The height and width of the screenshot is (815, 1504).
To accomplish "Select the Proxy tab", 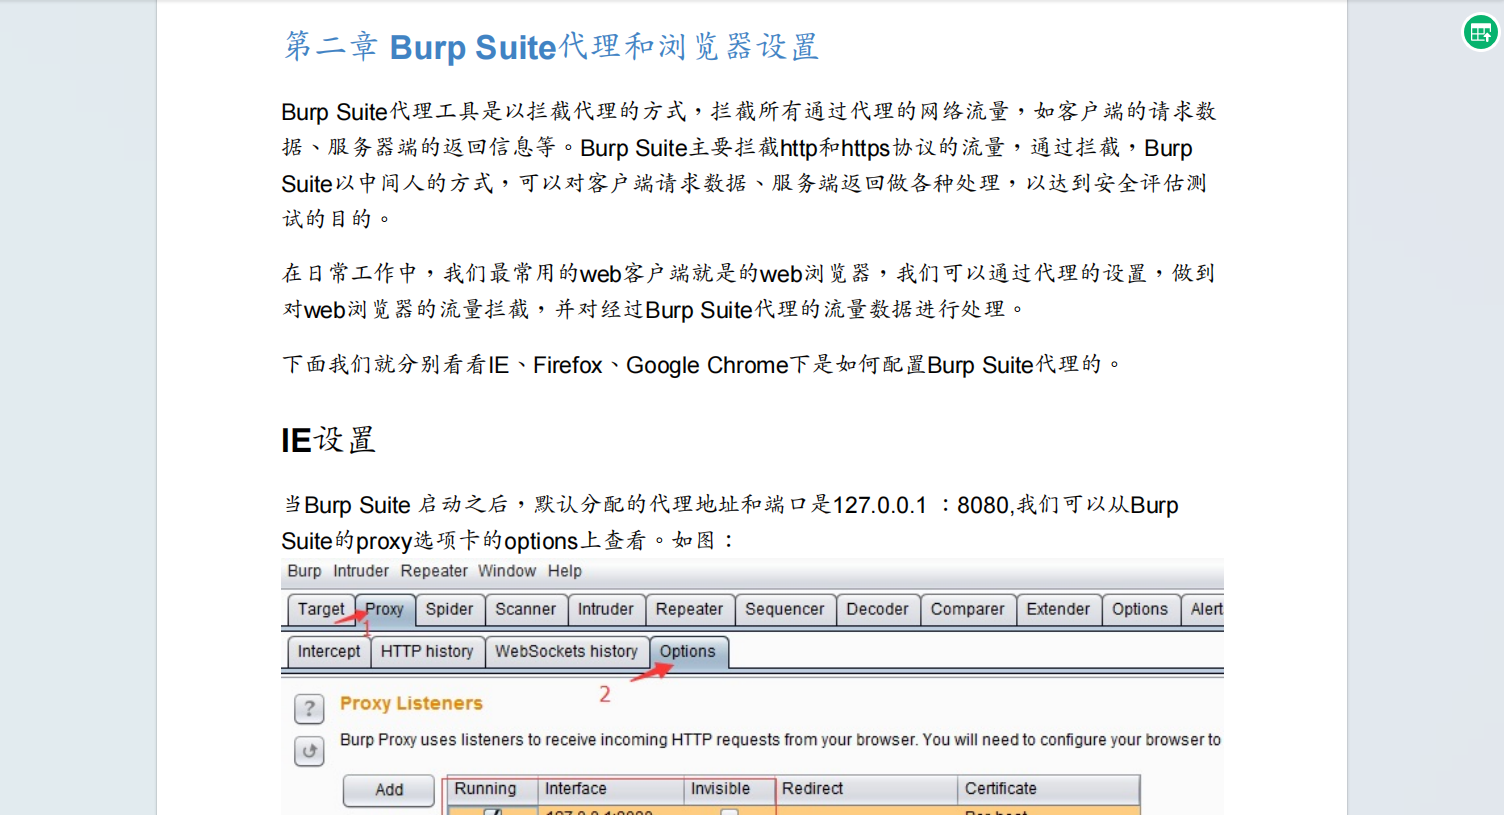I will click(385, 609).
